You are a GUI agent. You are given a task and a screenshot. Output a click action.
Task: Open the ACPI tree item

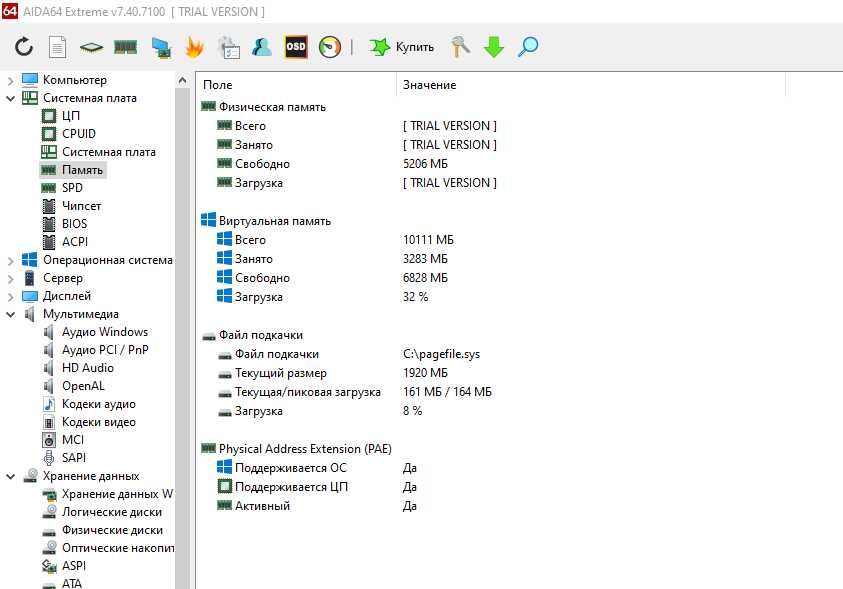[x=75, y=242]
